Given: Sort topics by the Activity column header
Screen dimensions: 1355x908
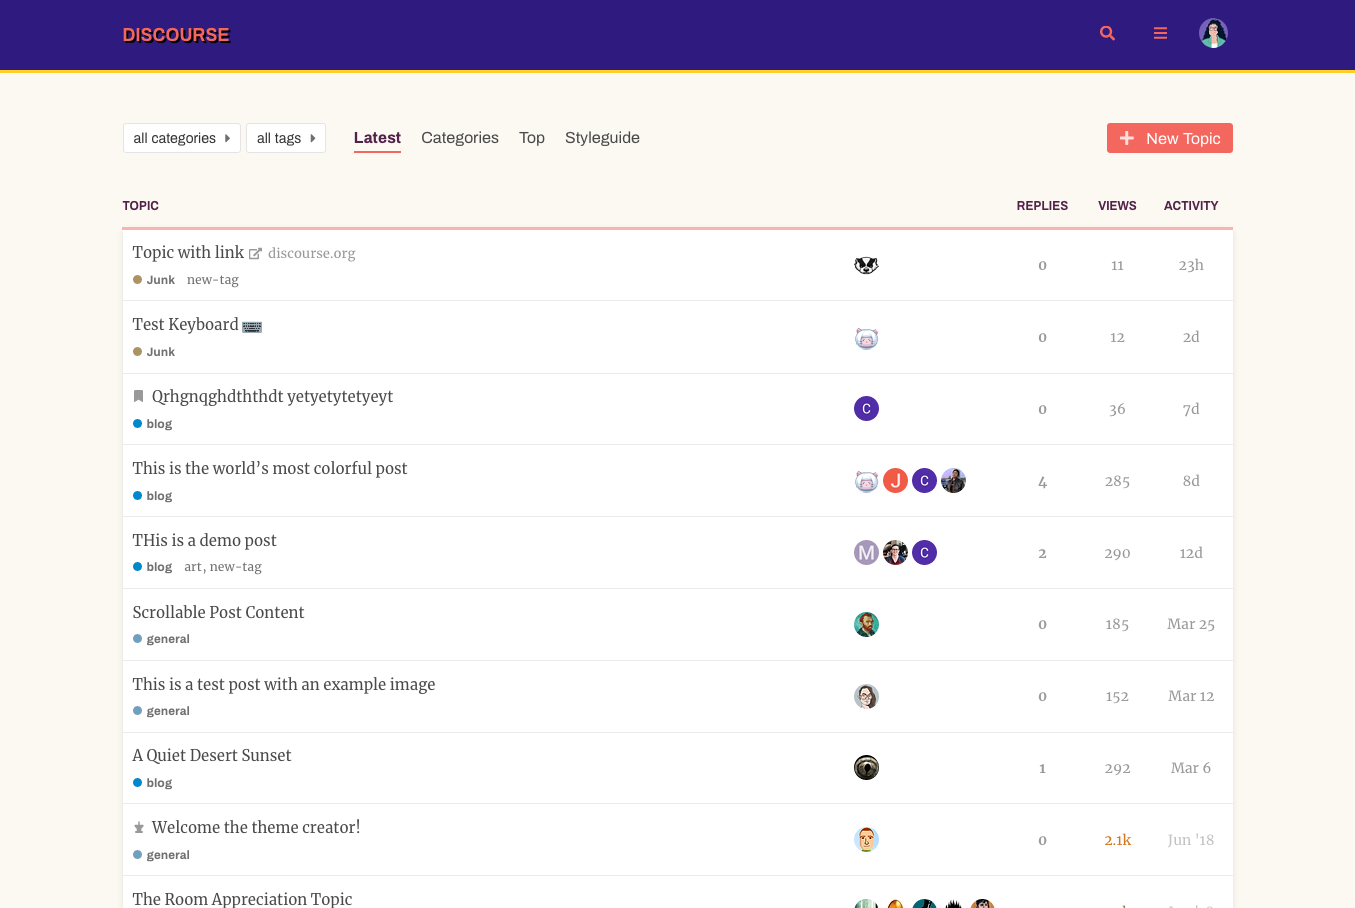Looking at the screenshot, I should point(1191,205).
